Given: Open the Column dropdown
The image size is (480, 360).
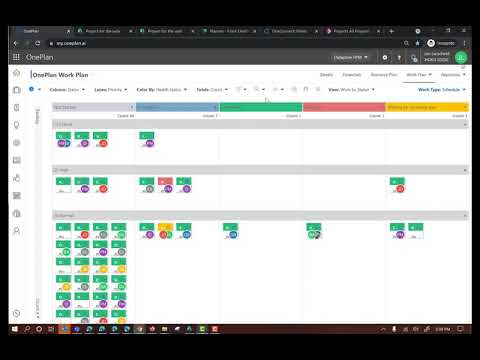Looking at the screenshot, I should pyautogui.click(x=67, y=90).
